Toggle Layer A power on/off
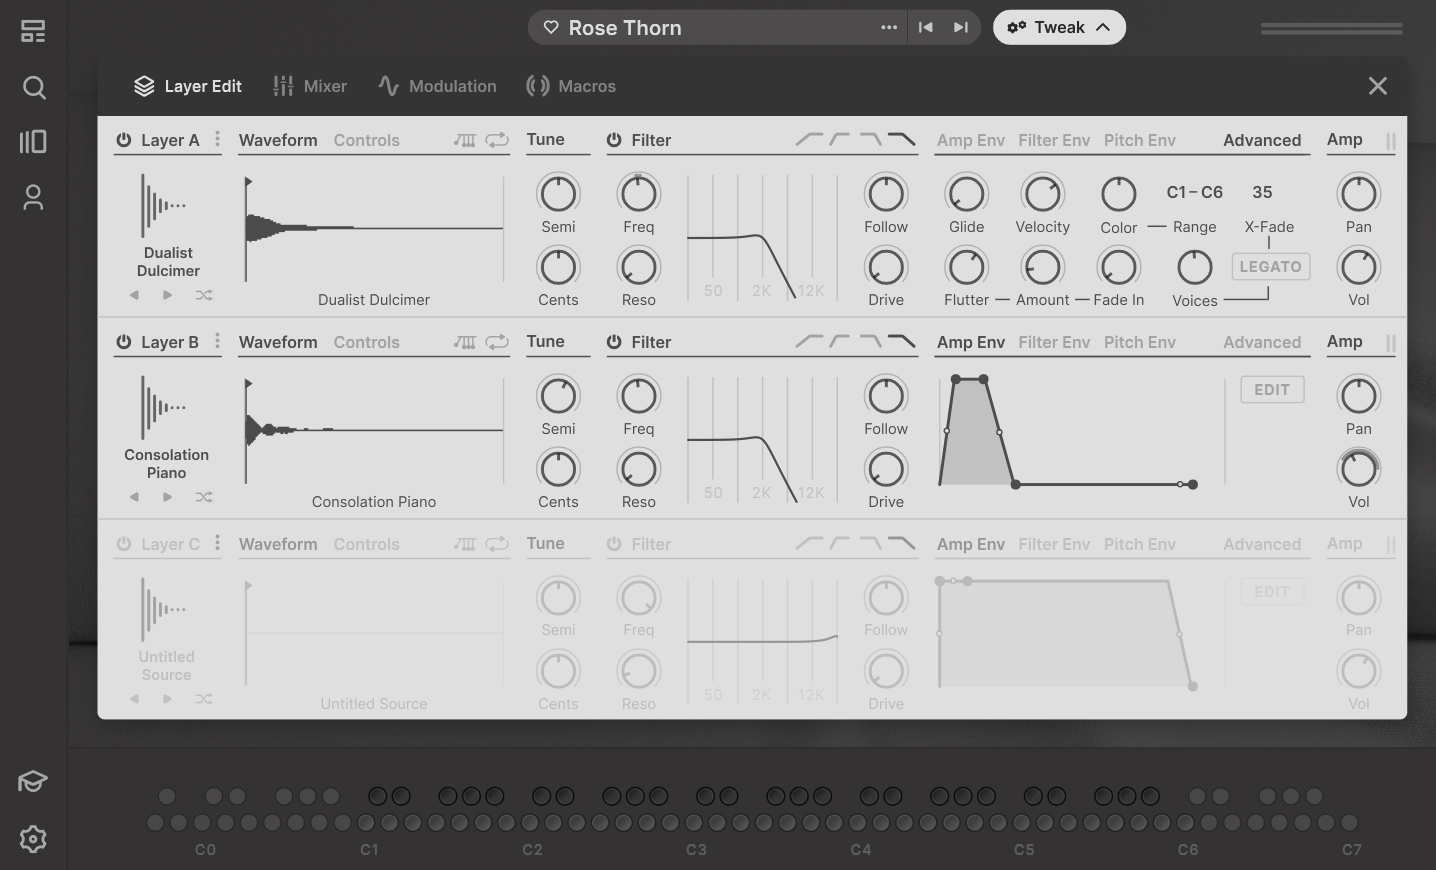 click(x=124, y=140)
